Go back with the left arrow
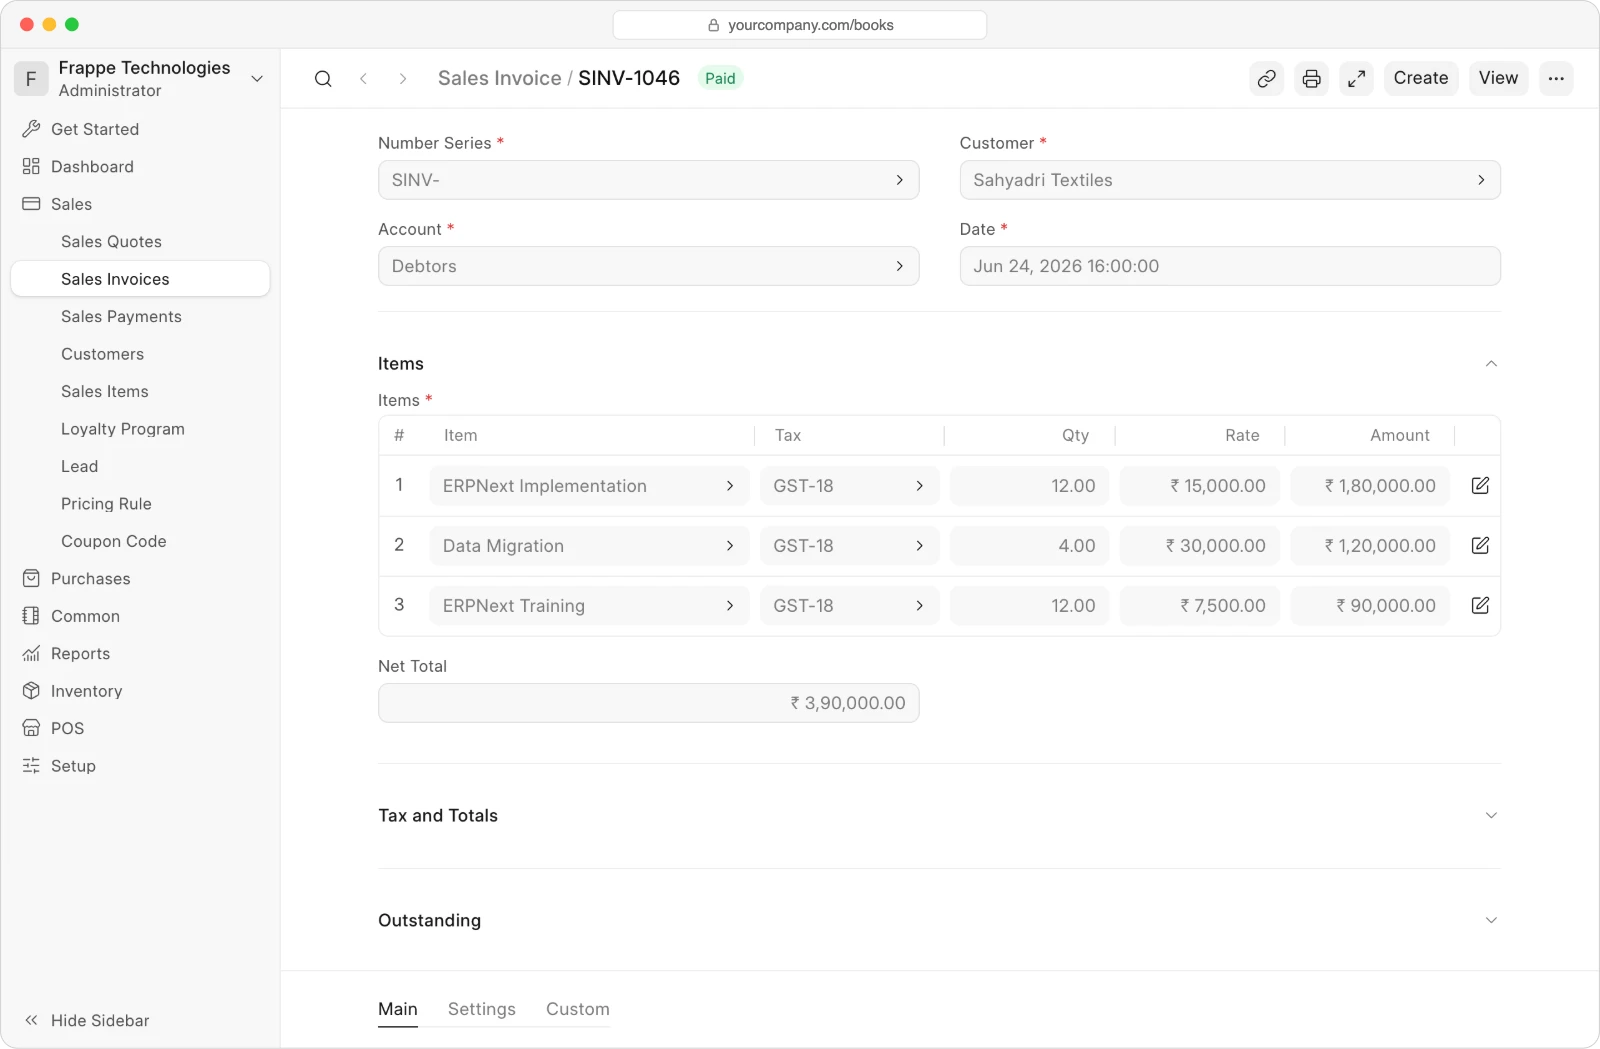 point(364,78)
